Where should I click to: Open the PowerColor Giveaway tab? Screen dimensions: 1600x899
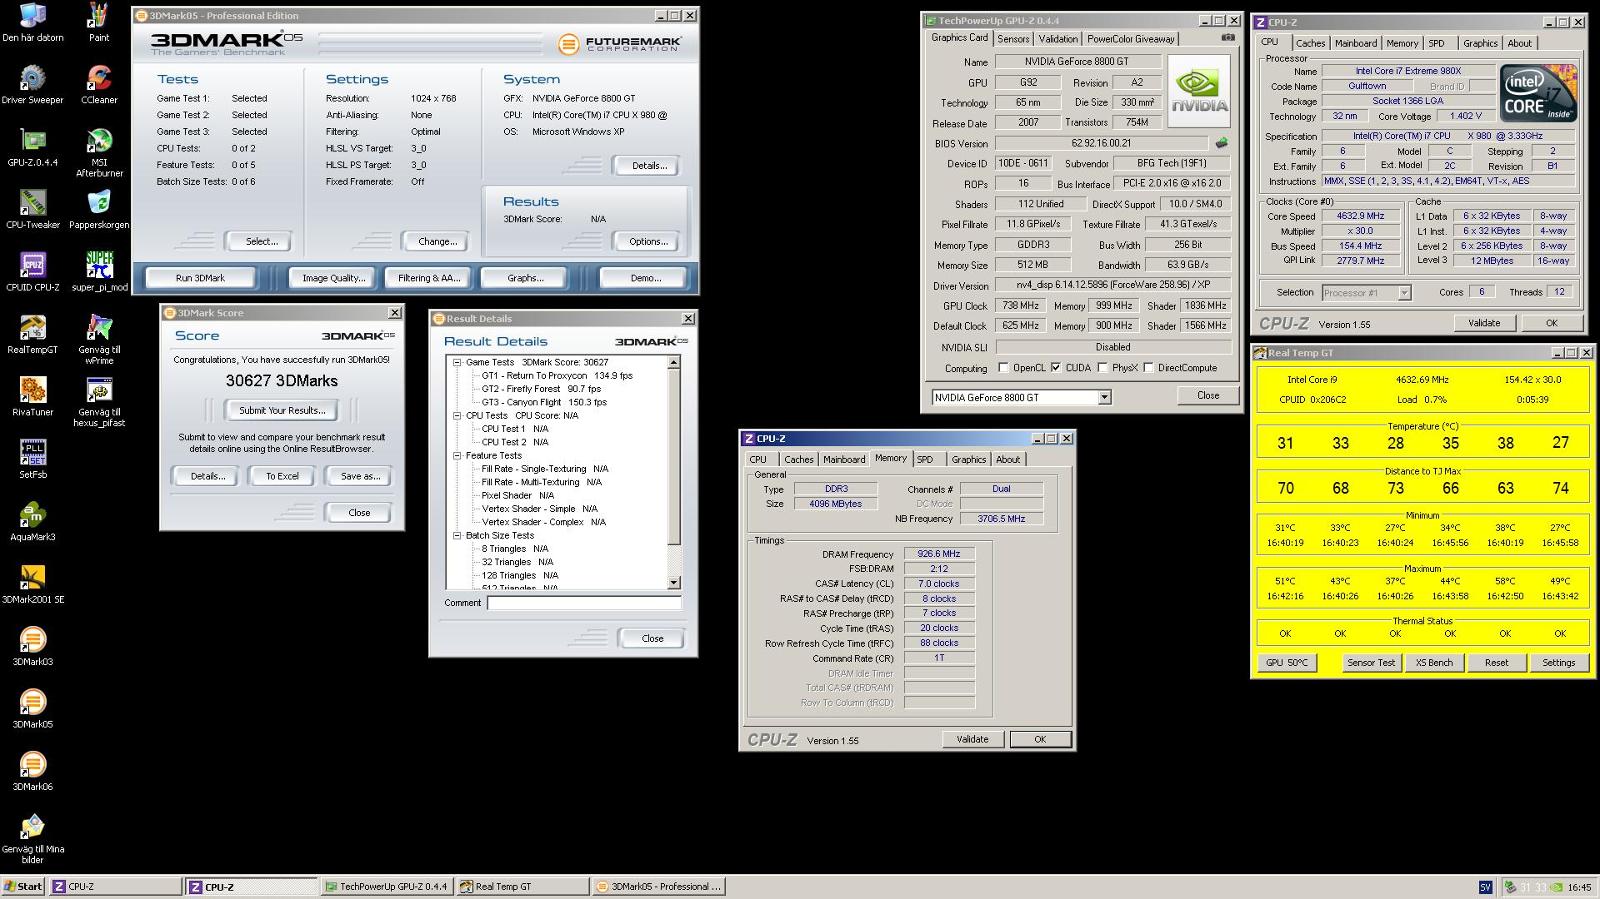1131,39
